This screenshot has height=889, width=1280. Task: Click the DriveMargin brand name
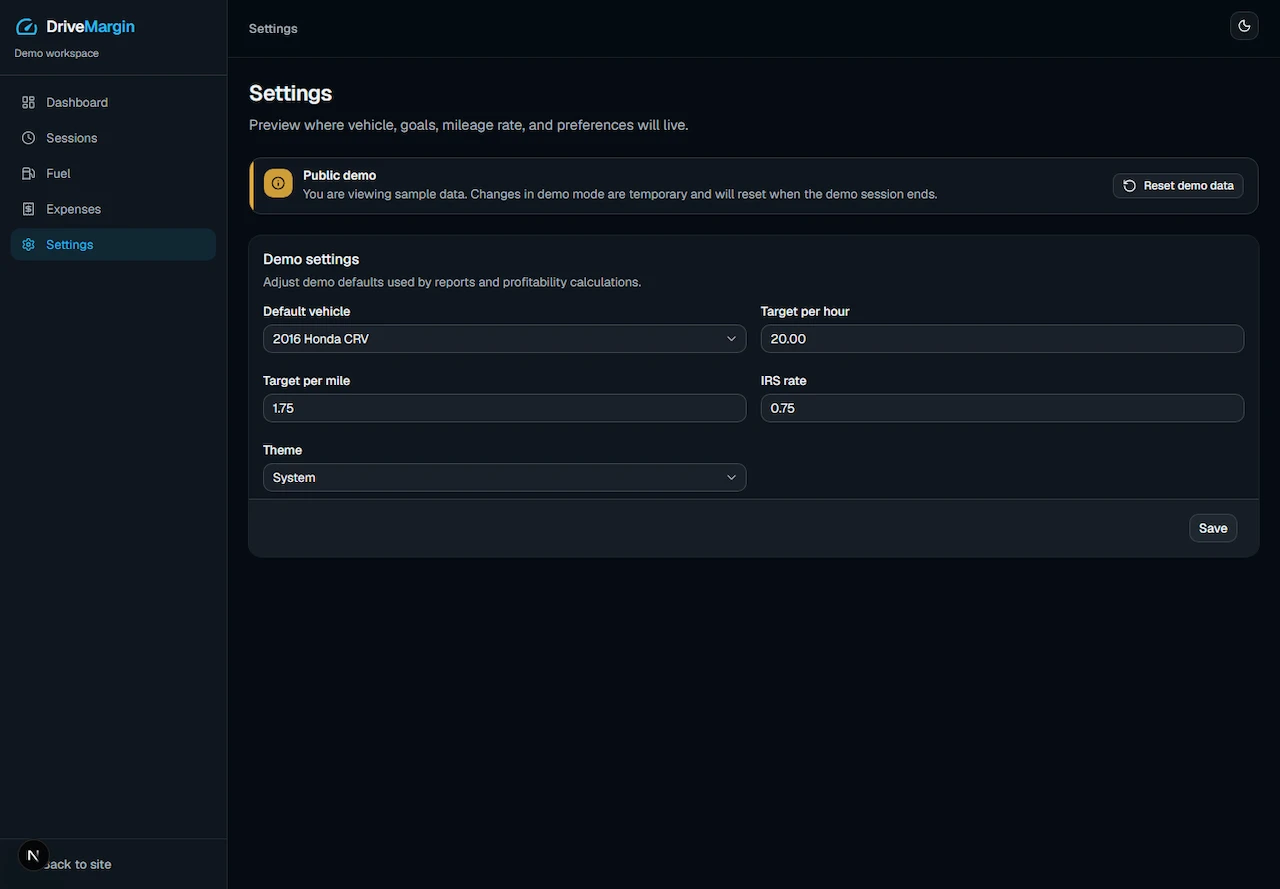tap(90, 27)
